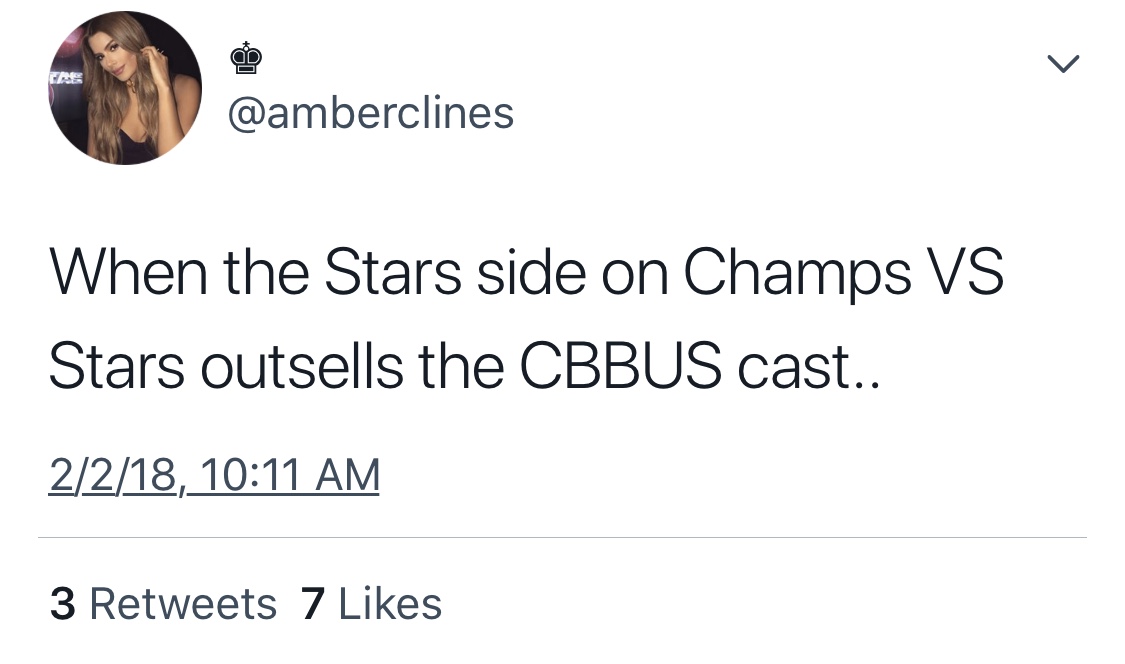Click the time portion 10:11 AM

click(289, 475)
